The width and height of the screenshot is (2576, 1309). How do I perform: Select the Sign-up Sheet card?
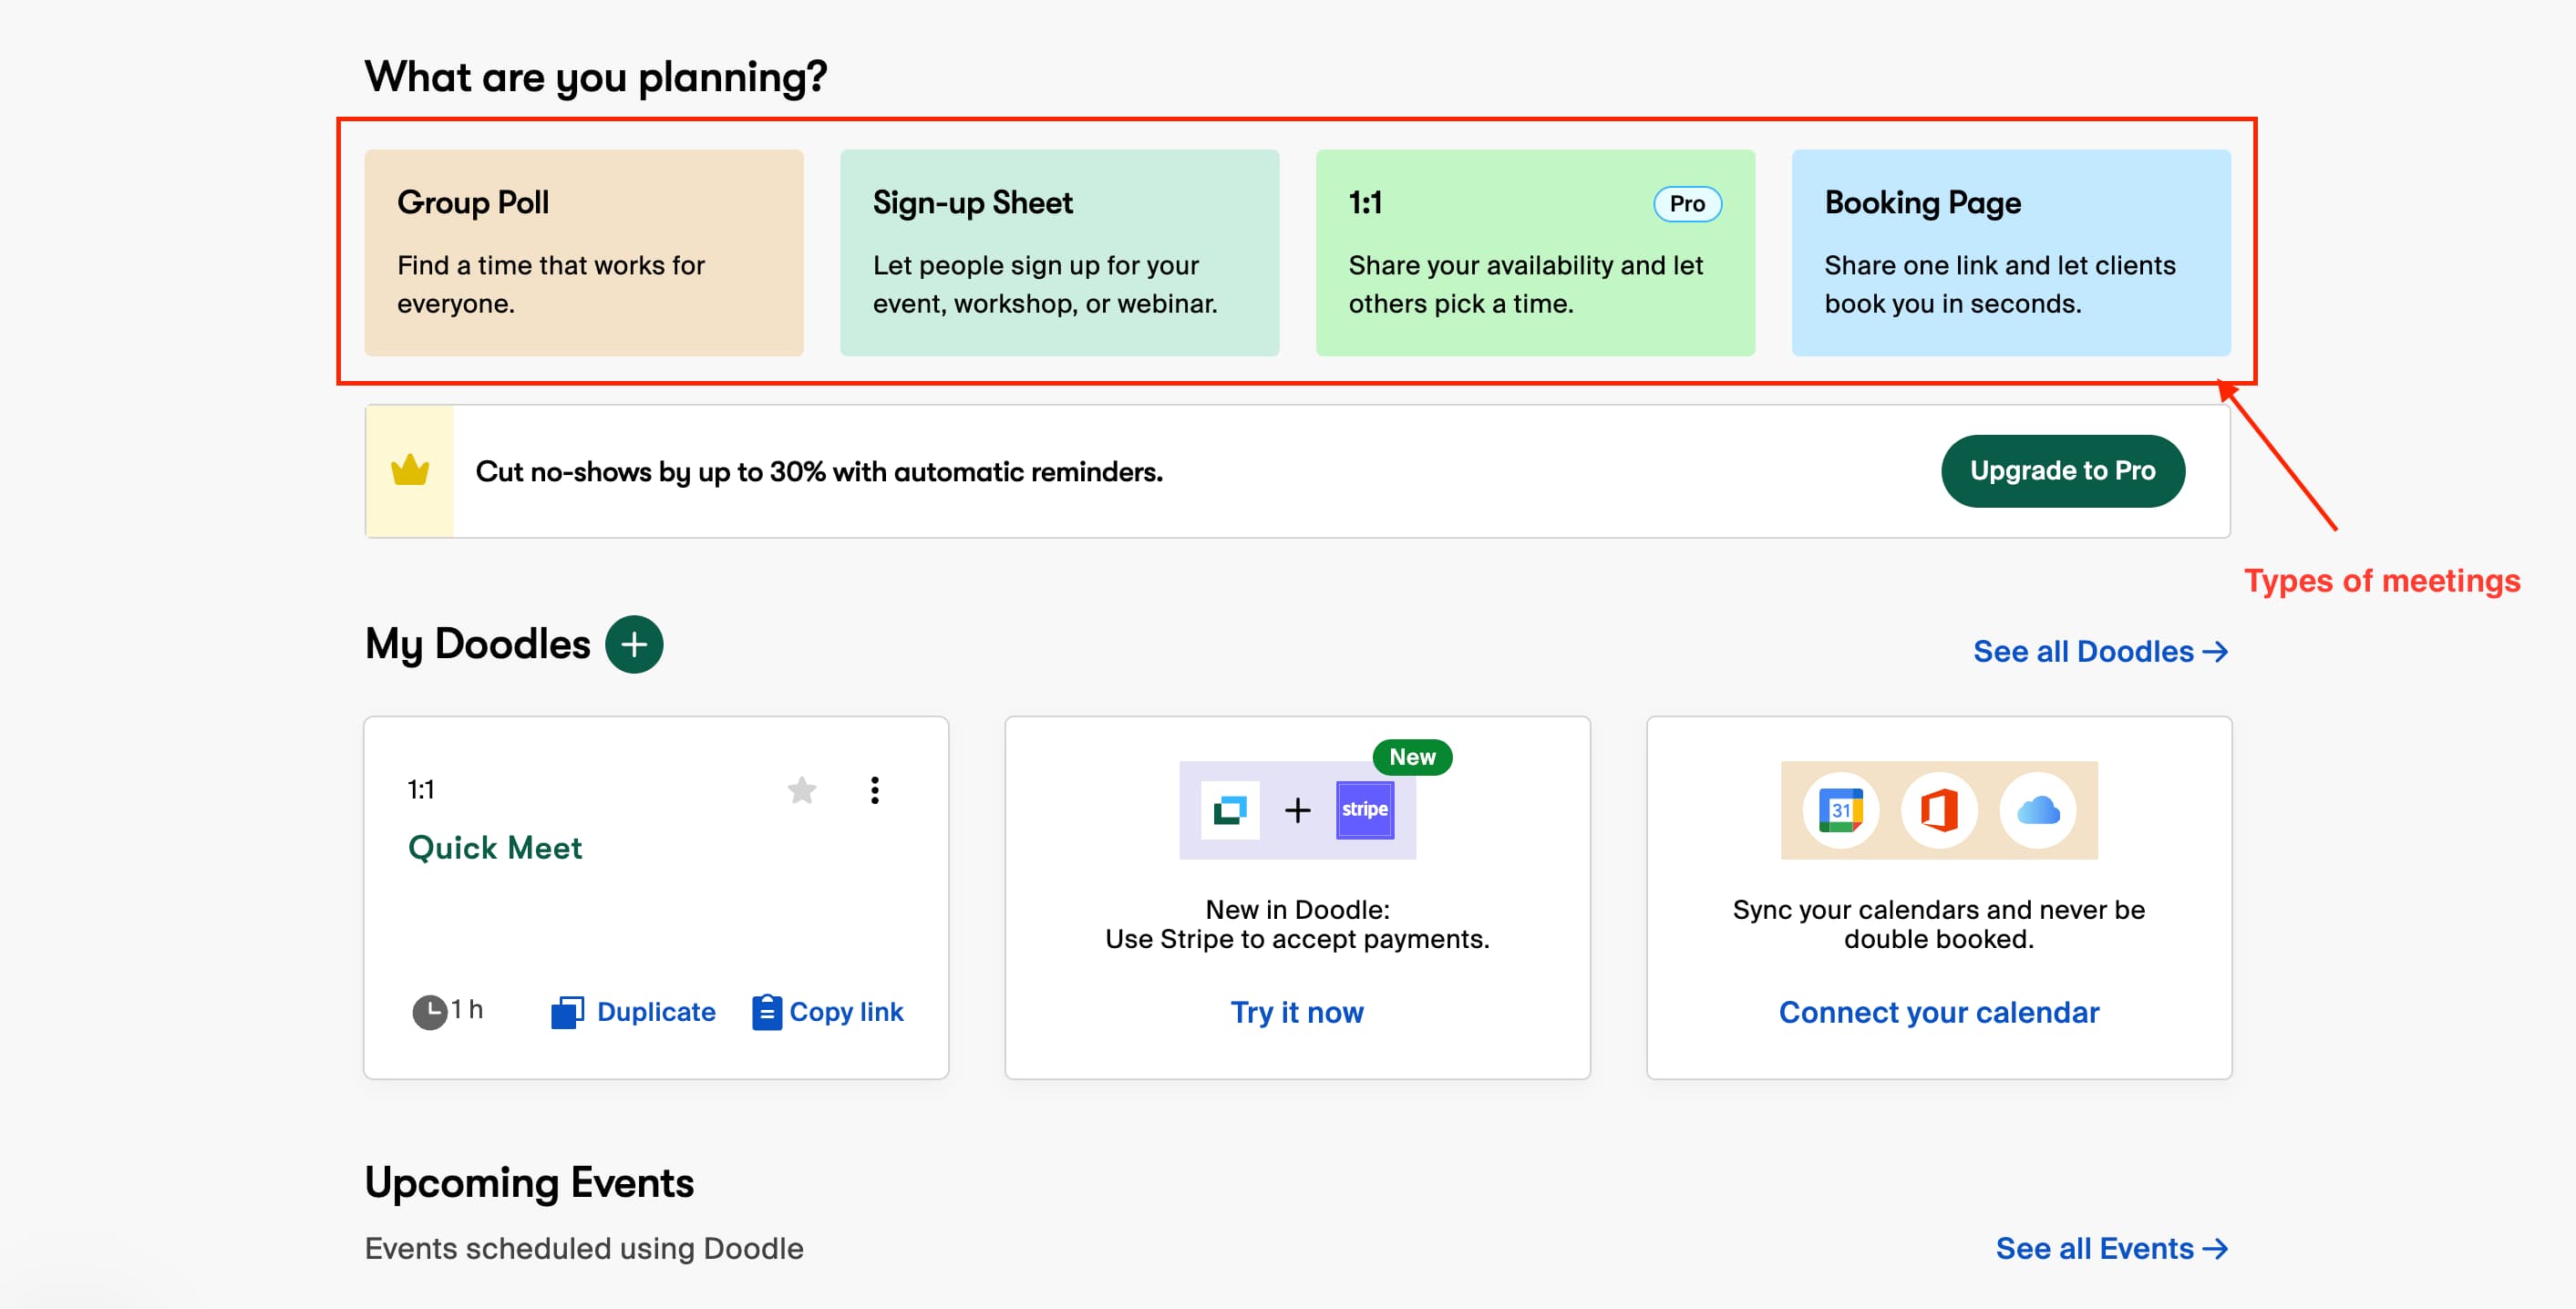pos(1060,253)
